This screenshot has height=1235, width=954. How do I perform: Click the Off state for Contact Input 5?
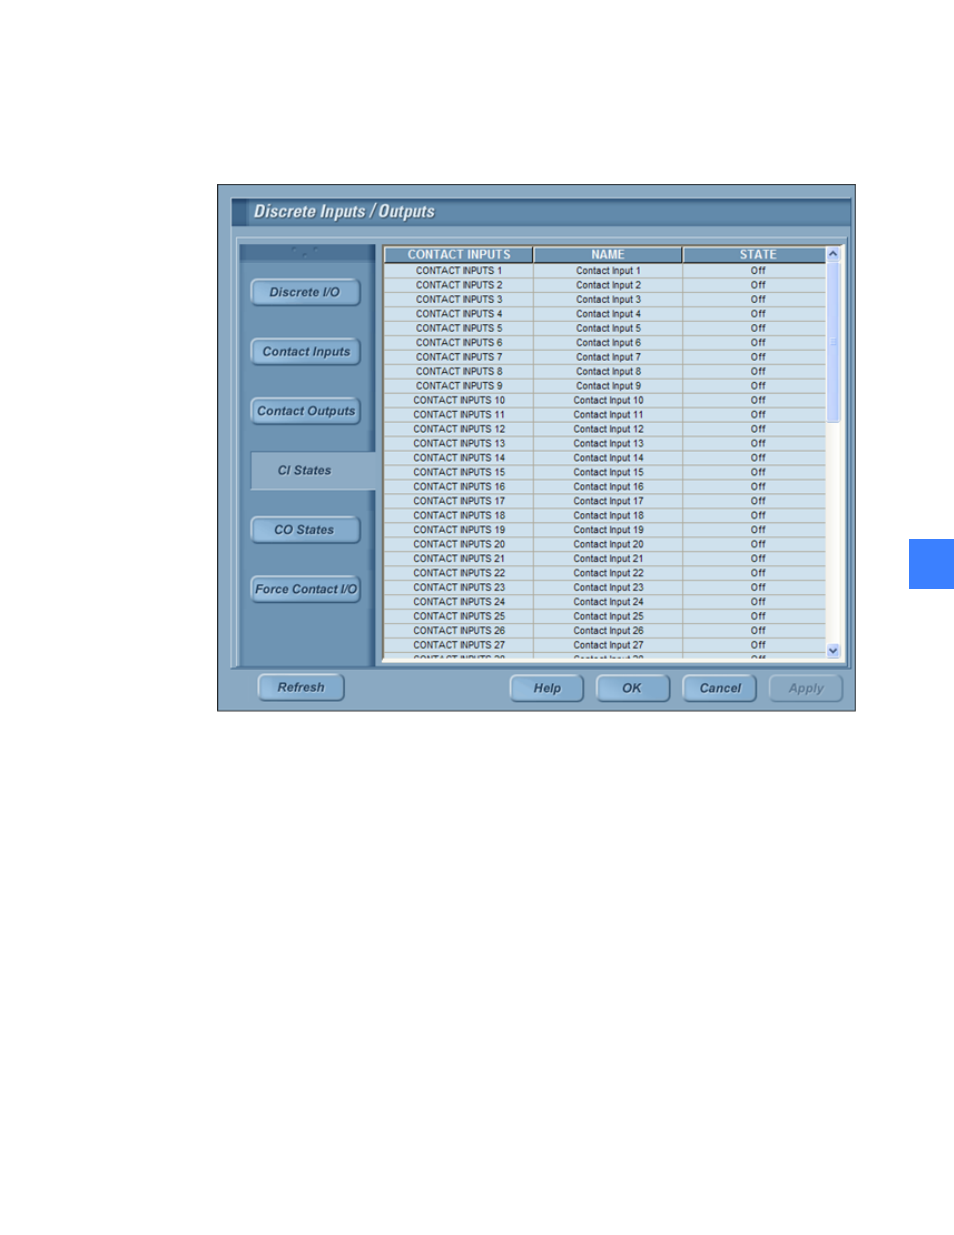(x=755, y=328)
